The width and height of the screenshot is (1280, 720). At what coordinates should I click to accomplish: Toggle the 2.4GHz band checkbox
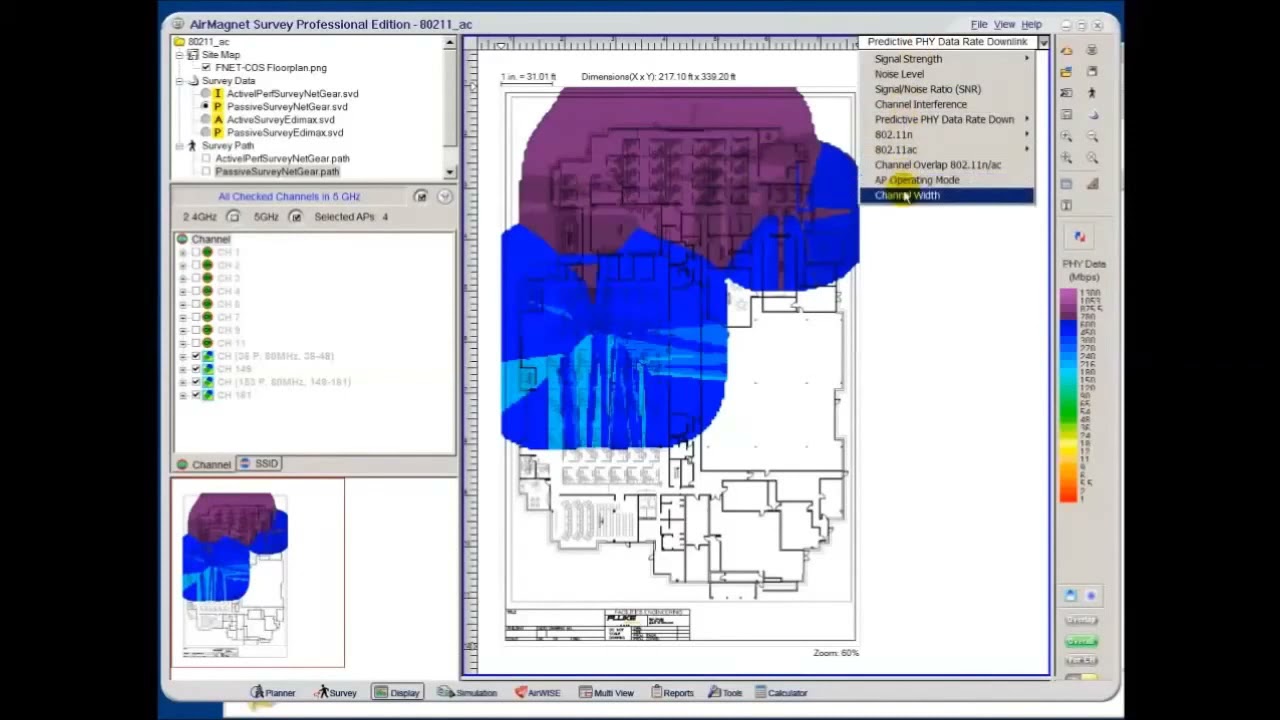(x=233, y=217)
